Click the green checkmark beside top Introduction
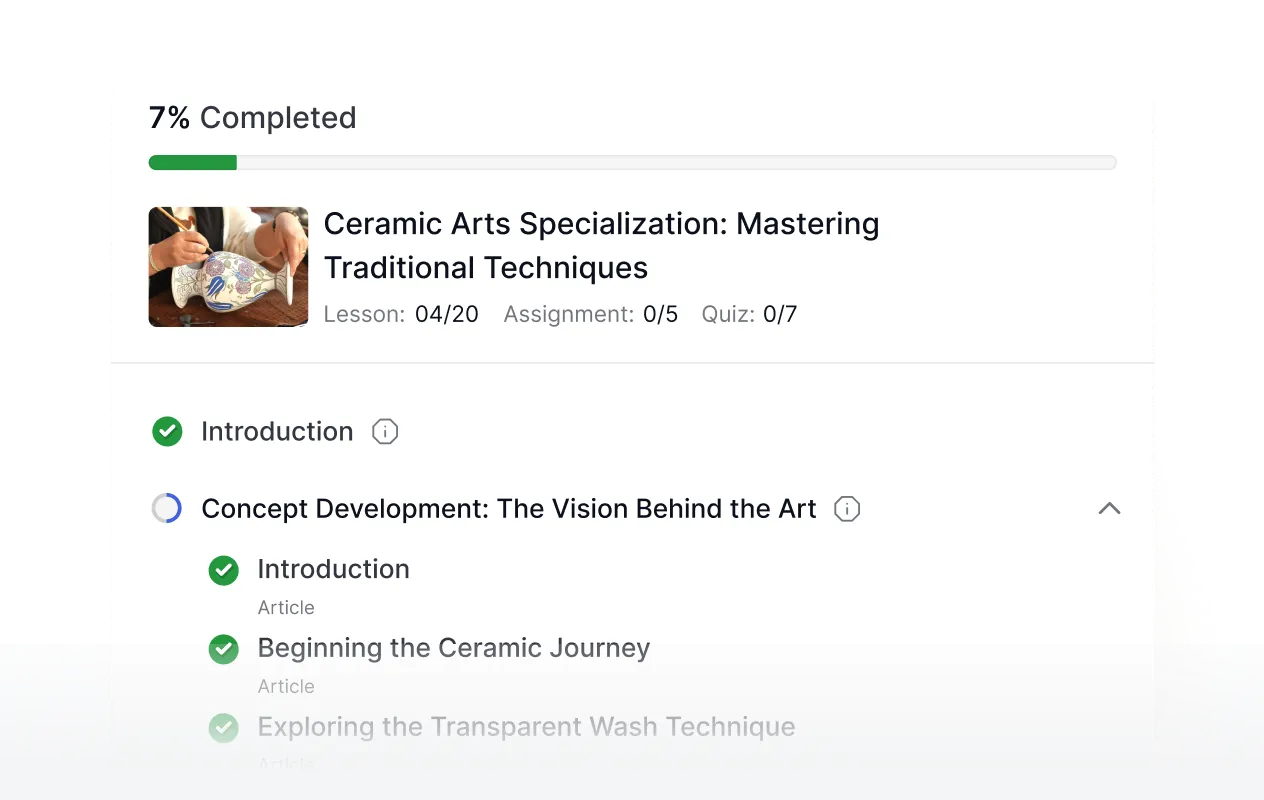The height and width of the screenshot is (800, 1264). 167,432
